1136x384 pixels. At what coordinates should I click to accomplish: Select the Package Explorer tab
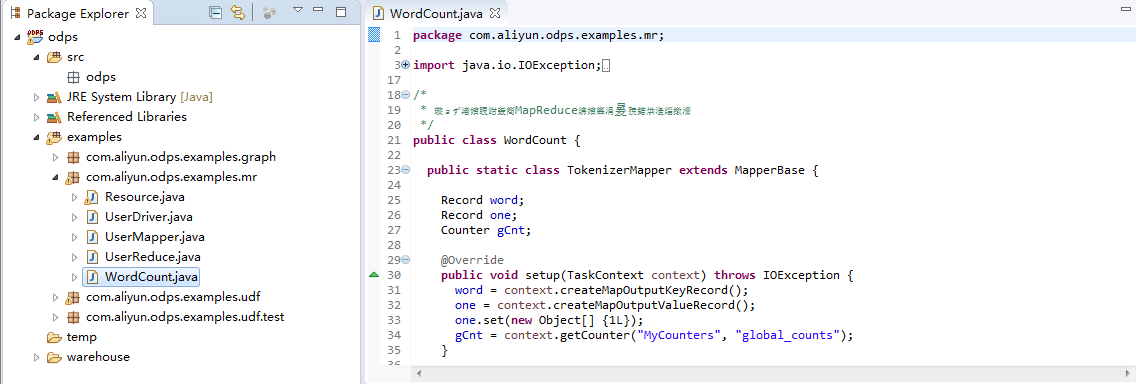pos(77,13)
